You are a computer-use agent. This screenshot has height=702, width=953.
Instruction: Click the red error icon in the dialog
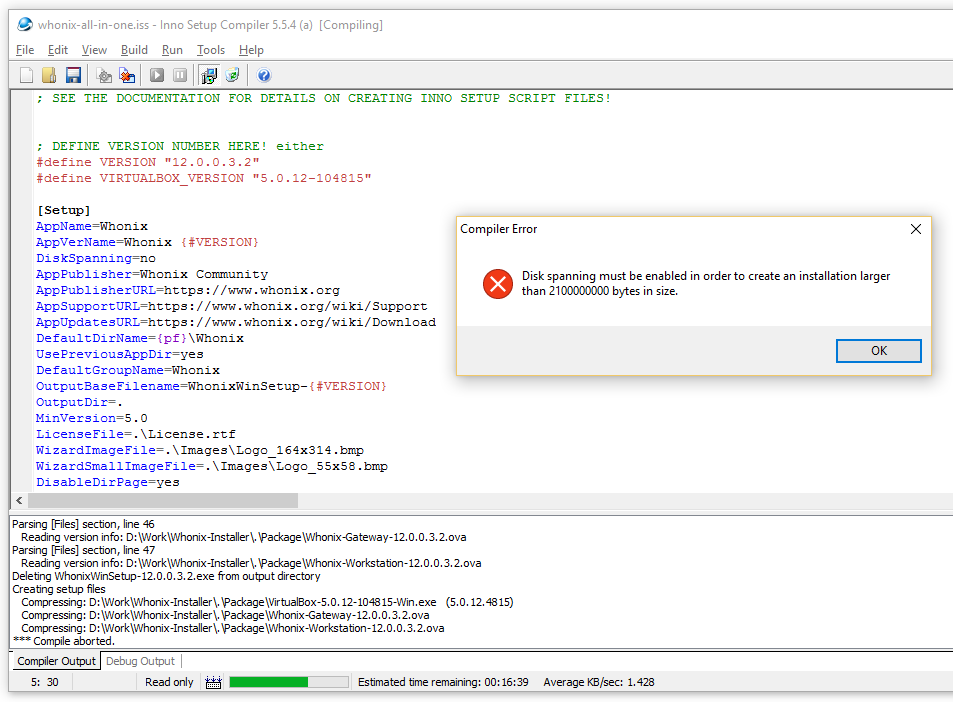coord(498,284)
